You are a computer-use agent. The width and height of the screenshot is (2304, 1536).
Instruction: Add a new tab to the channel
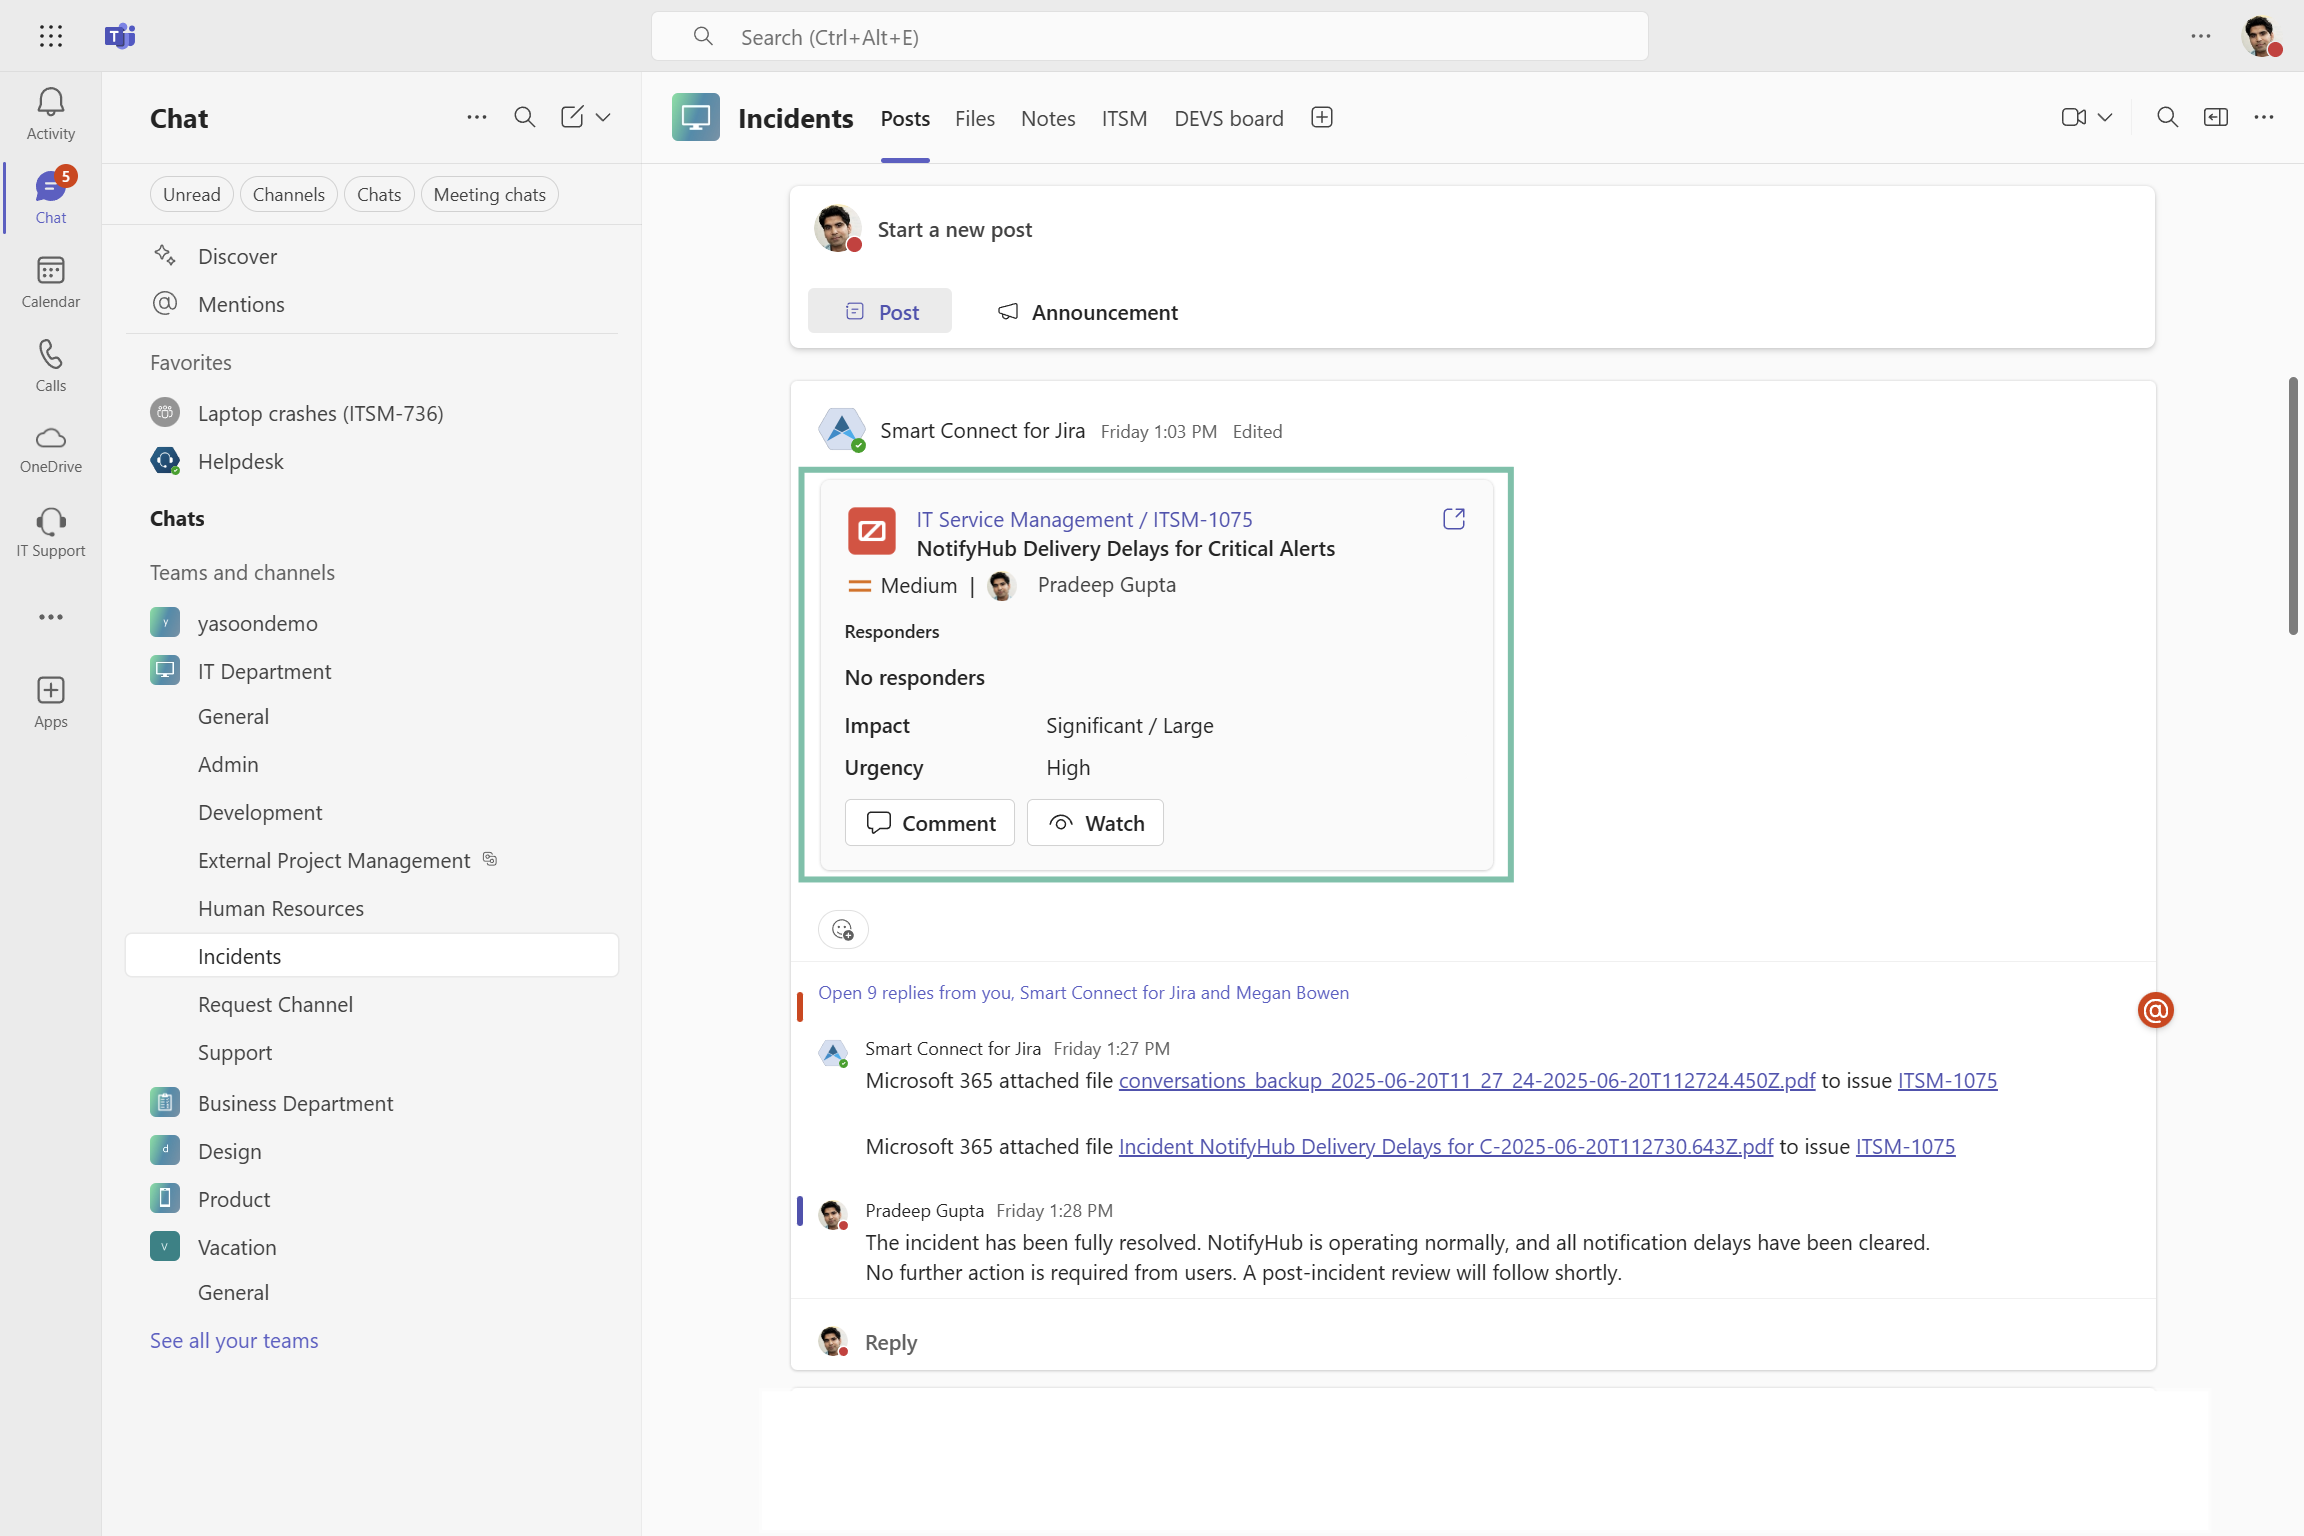pos(1321,118)
